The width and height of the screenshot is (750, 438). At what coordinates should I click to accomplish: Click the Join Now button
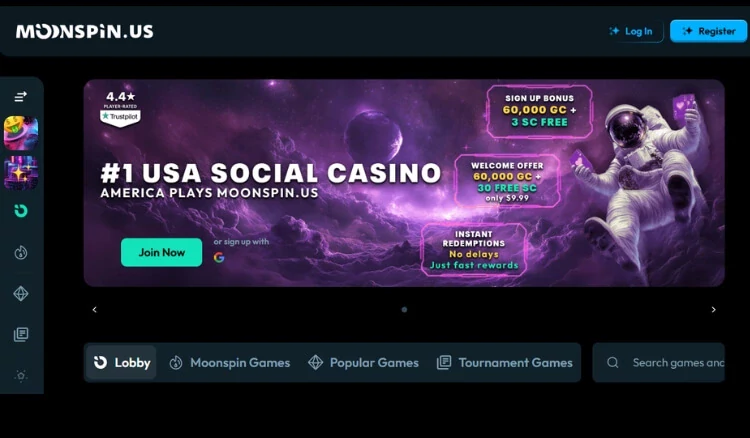coord(161,252)
